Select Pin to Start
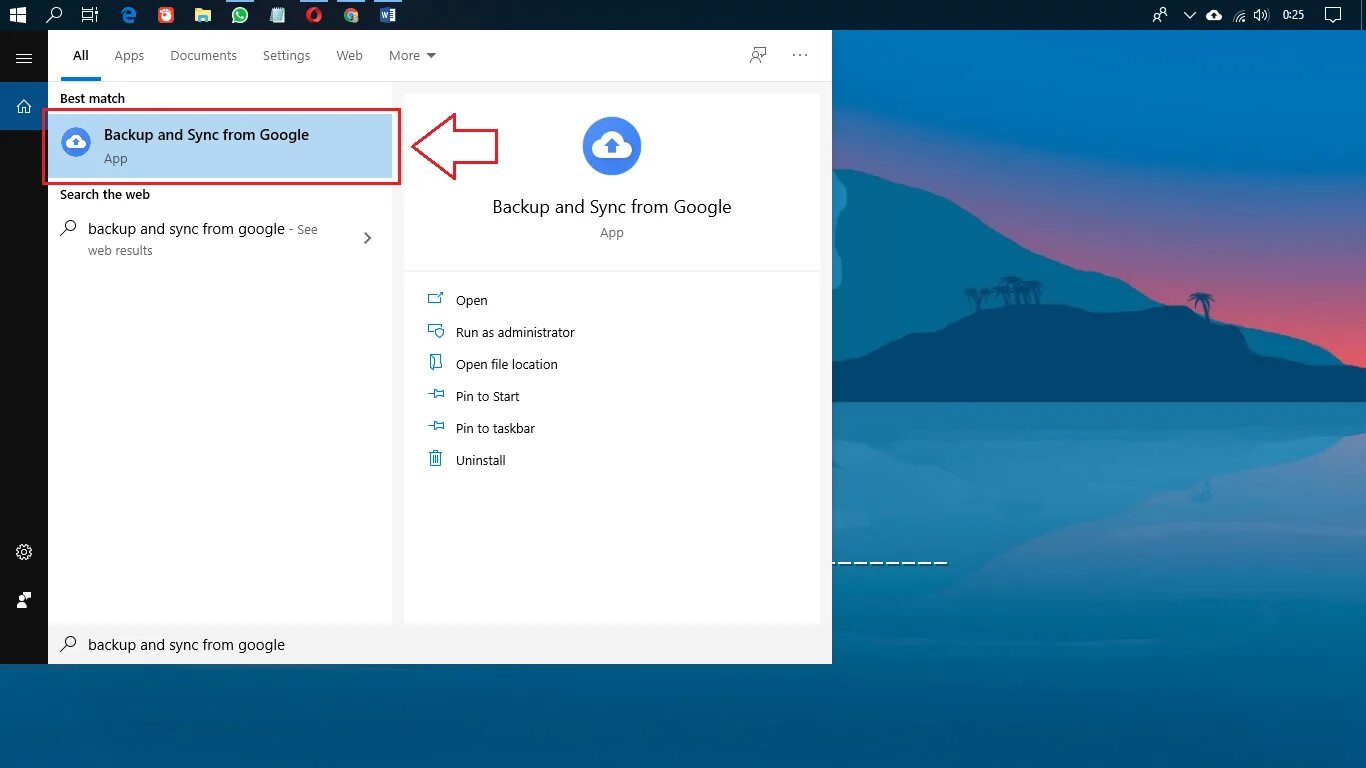The width and height of the screenshot is (1366, 768). click(x=488, y=396)
